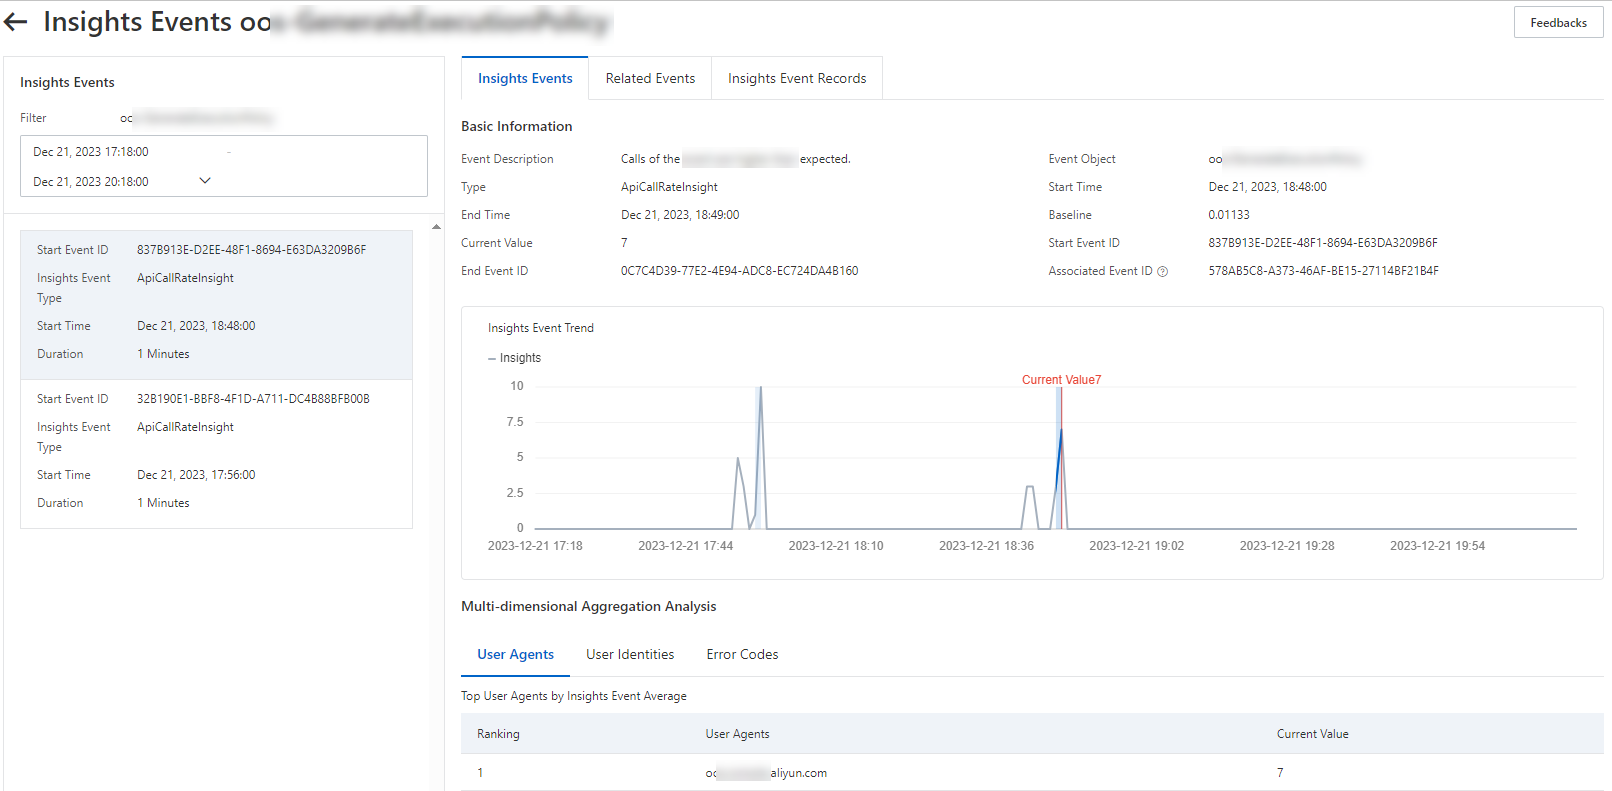Click Associated Event ID value 578AB5C8-A373-46AF-BE15-27114BF21B4F
The image size is (1612, 791).
click(x=1323, y=271)
